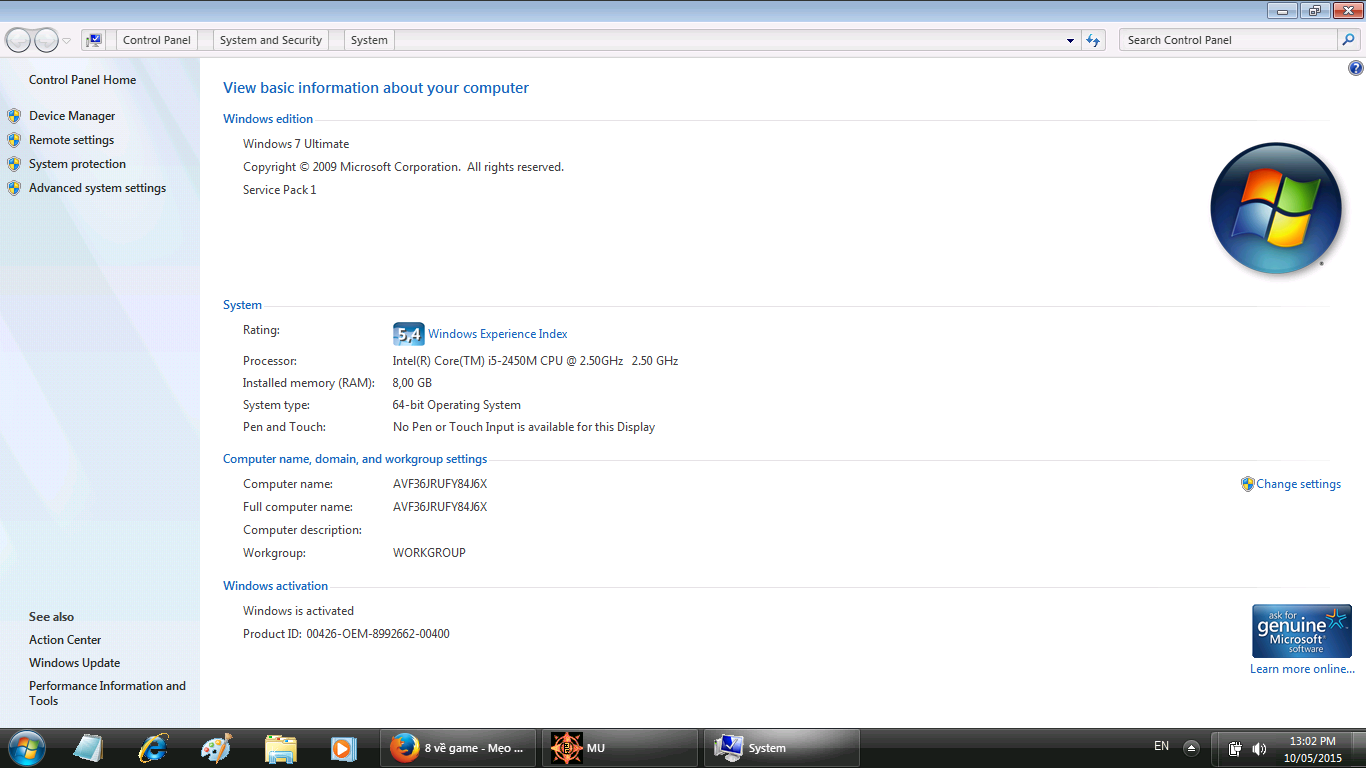Open Windows Explorer folder icon on taskbar

coord(280,748)
